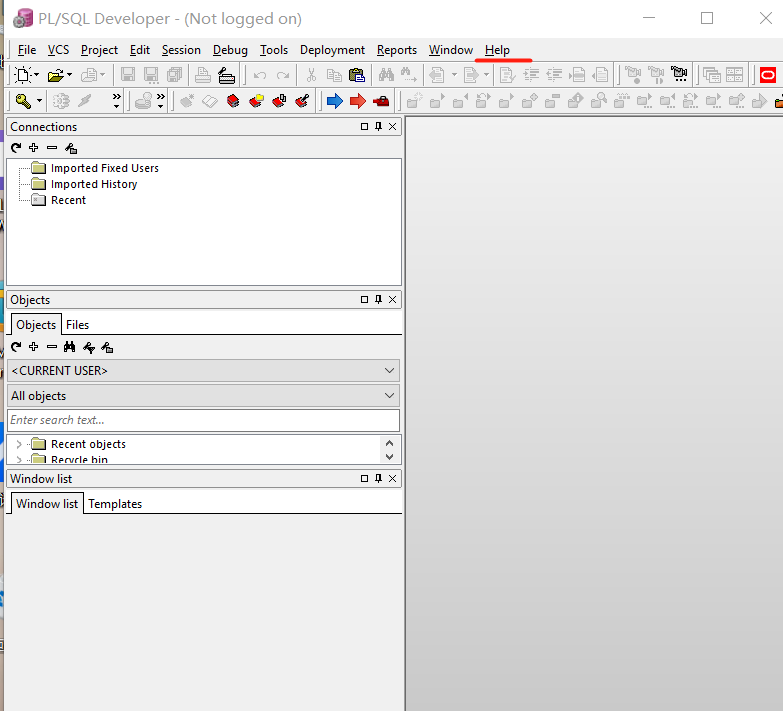Screen dimensions: 783x711
Task: Click wrench configure icon in Connections toolbar
Action: click(x=71, y=148)
